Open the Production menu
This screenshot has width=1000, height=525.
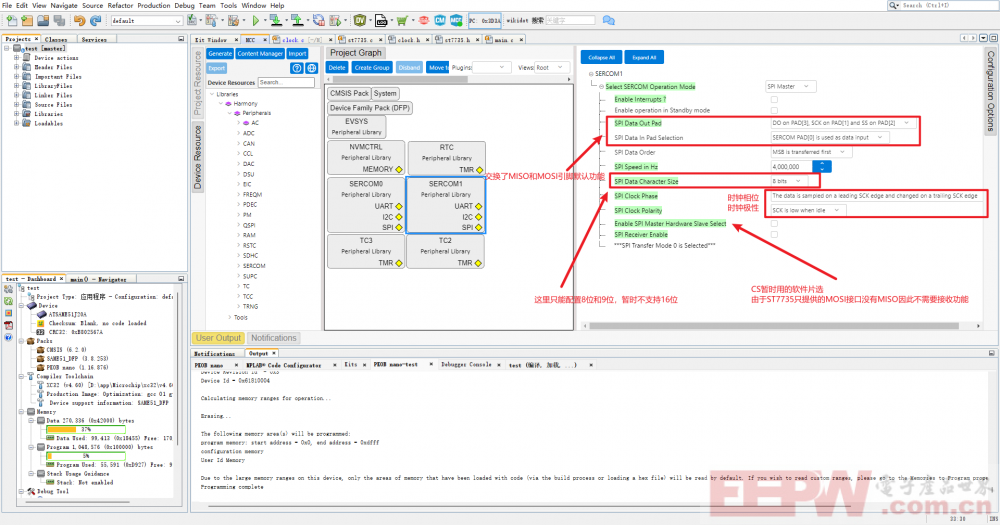154,5
